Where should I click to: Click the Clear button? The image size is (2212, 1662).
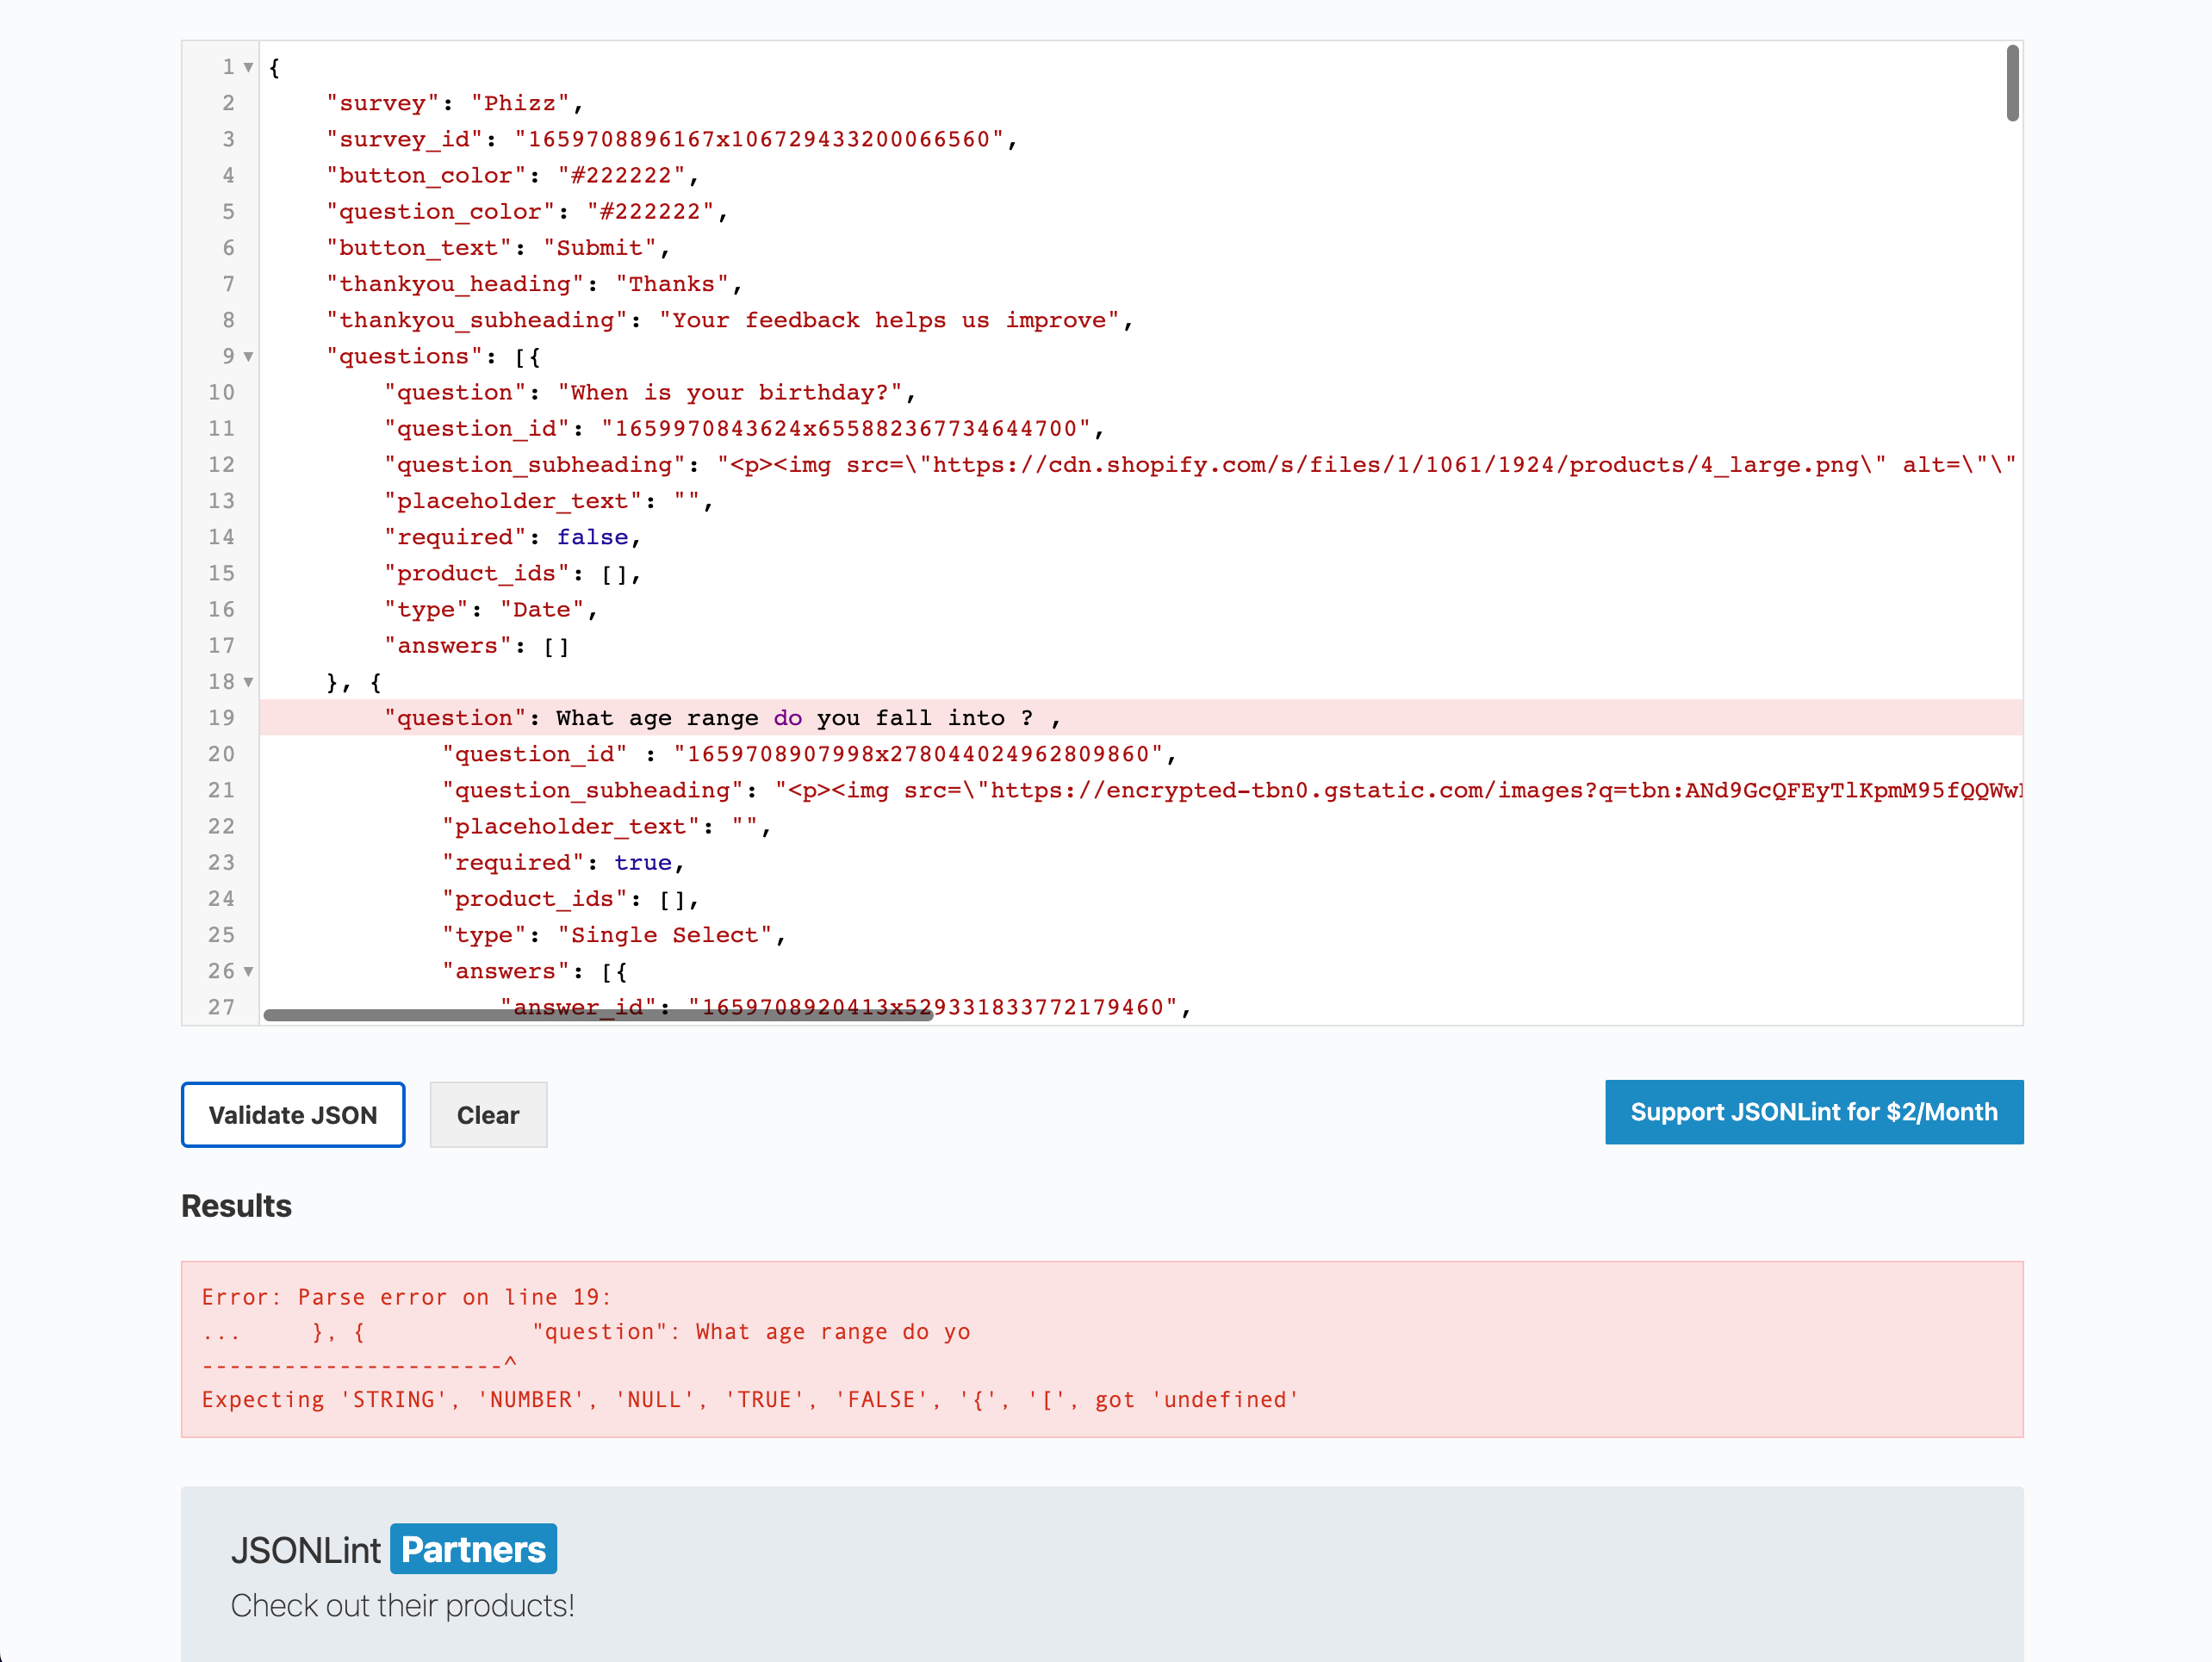488,1114
